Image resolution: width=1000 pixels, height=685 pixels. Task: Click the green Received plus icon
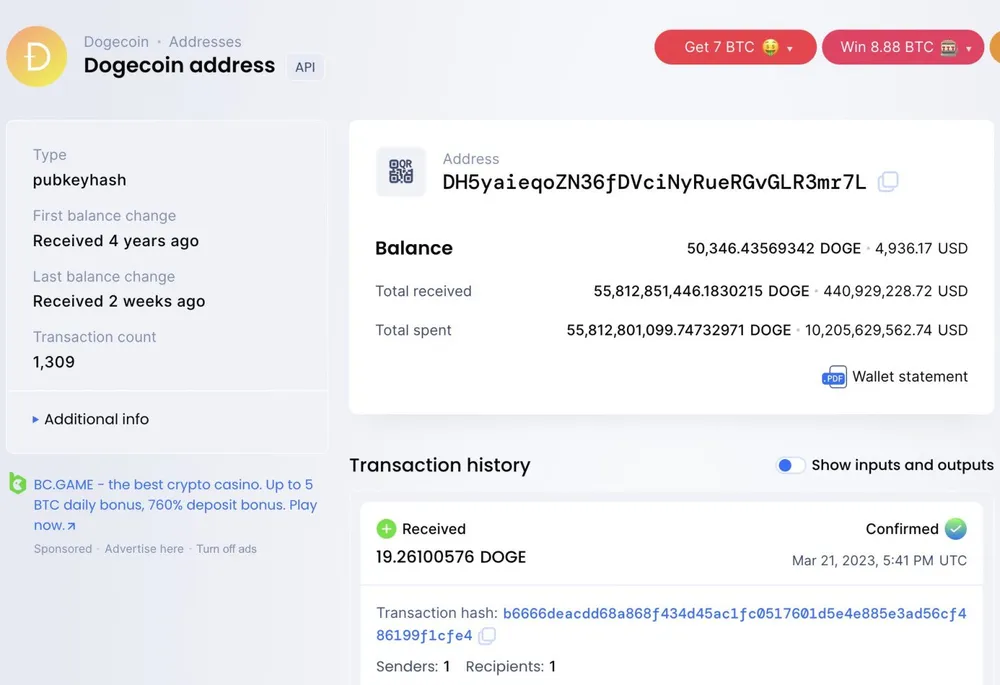pyautogui.click(x=386, y=529)
